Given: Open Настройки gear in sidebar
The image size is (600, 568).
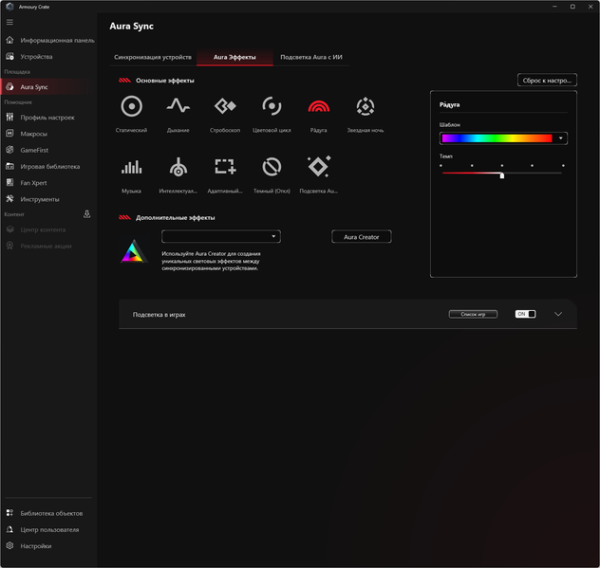Looking at the screenshot, I should [49, 546].
